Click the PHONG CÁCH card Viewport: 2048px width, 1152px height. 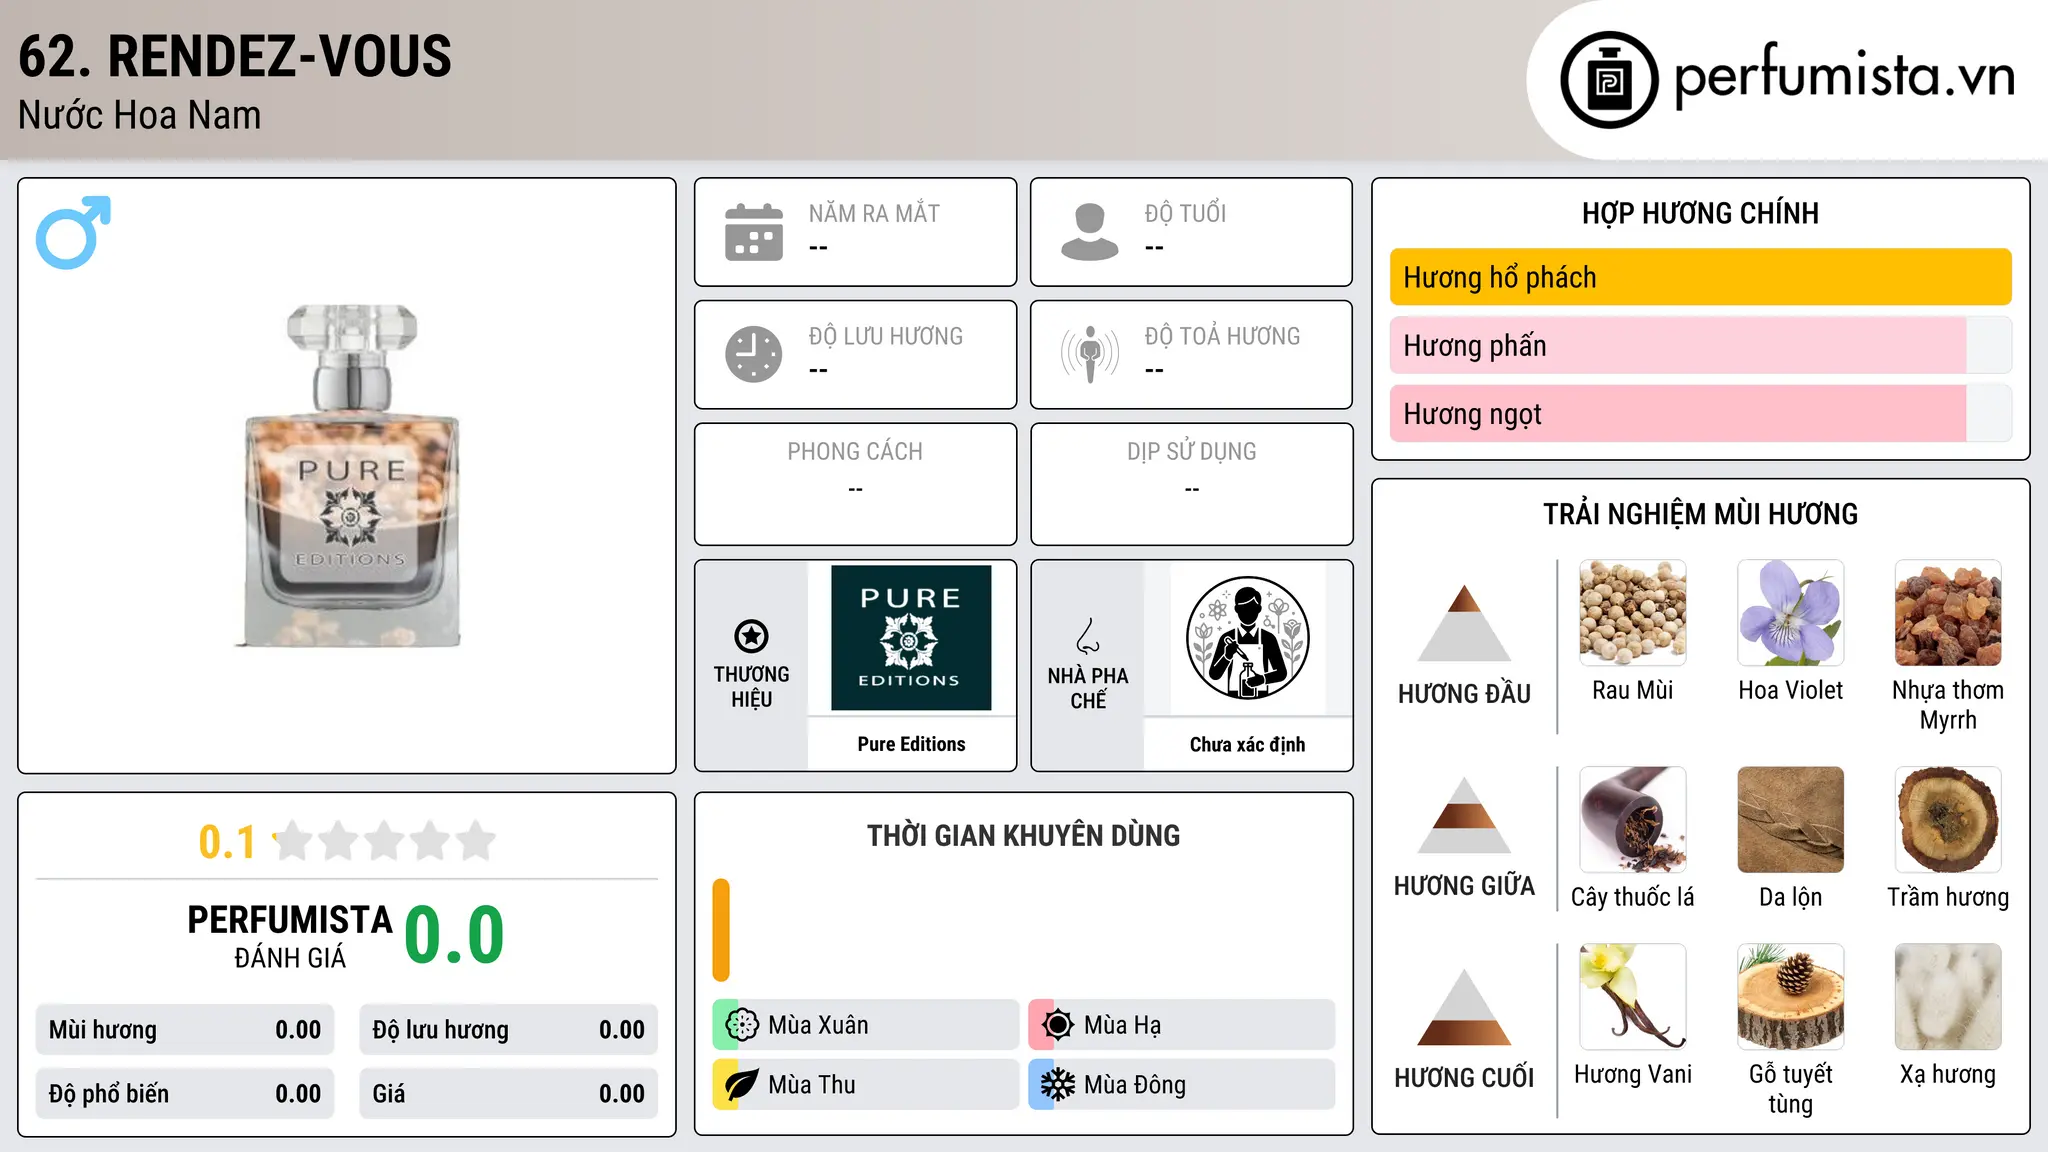[856, 484]
